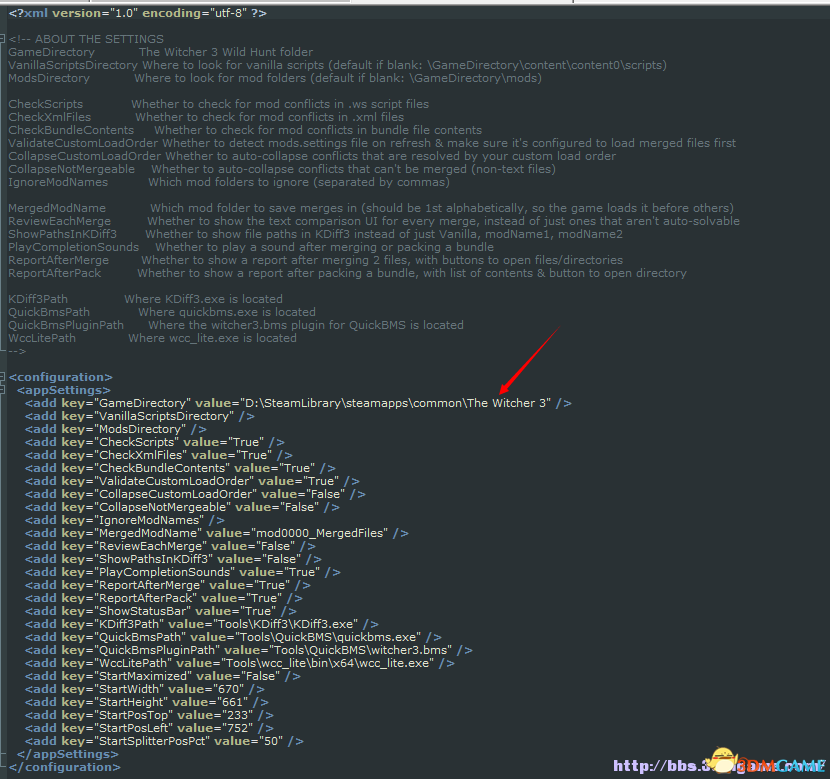Click the comment "Where wcc_lite.exe is located"
This screenshot has height=779, width=830.
click(212, 338)
